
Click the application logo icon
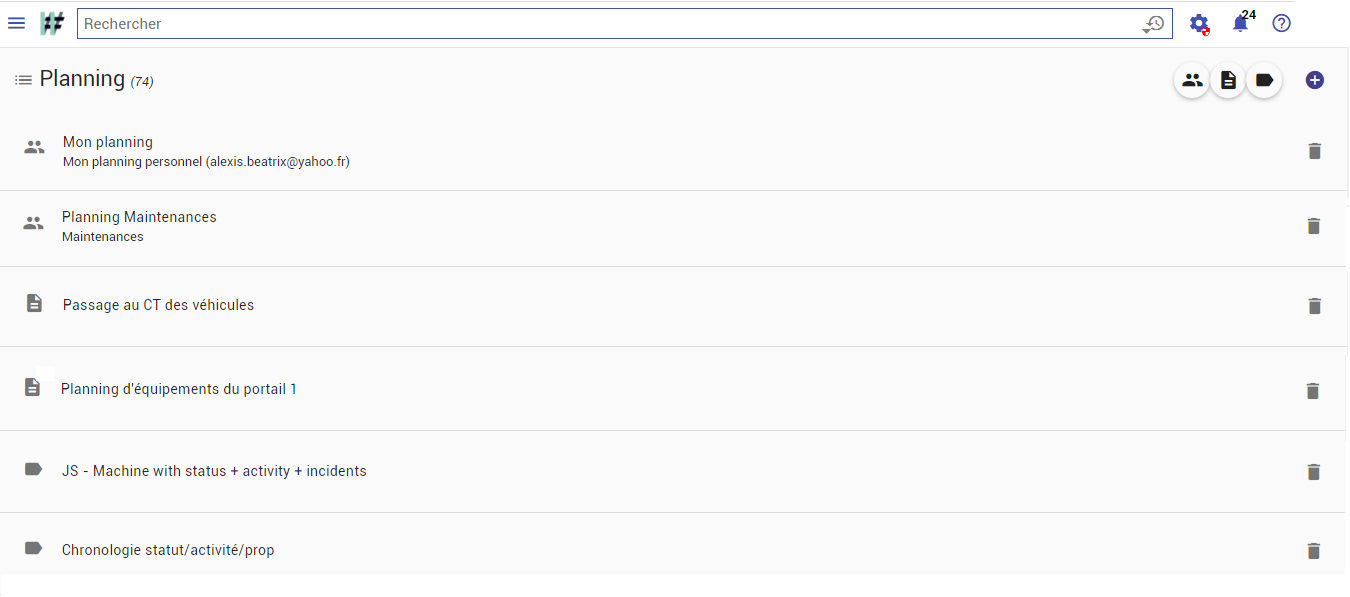pyautogui.click(x=52, y=23)
